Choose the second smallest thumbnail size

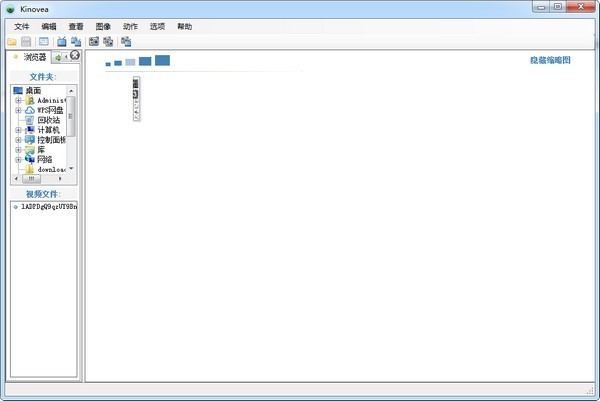pyautogui.click(x=118, y=63)
